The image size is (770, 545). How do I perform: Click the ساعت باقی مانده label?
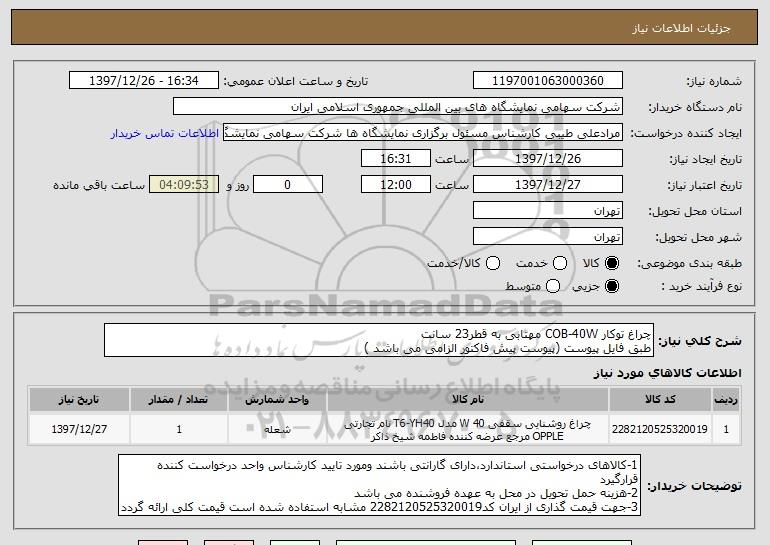coord(99,185)
